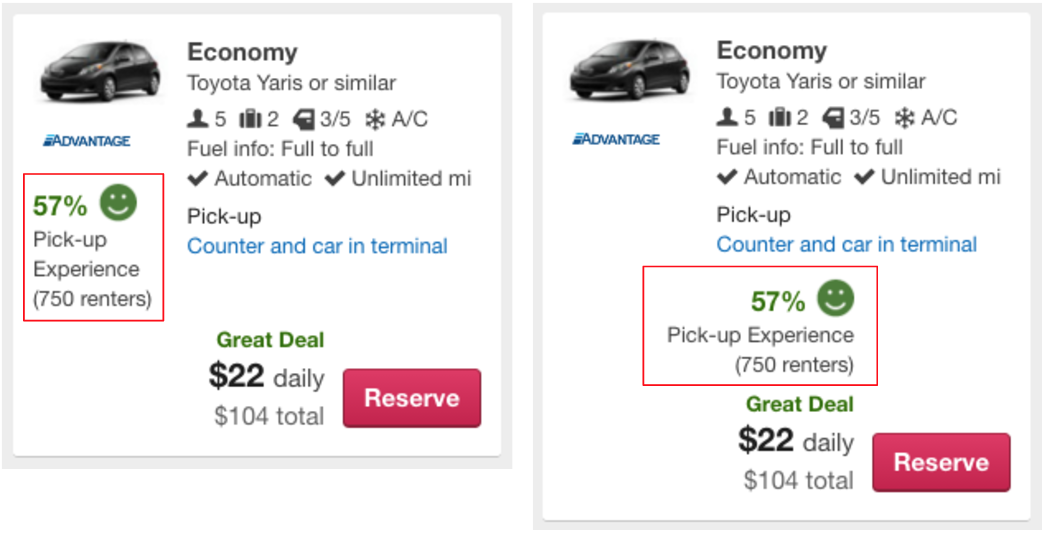Click the car door icon in left card
Screen dimensions: 1046x534
[304, 120]
